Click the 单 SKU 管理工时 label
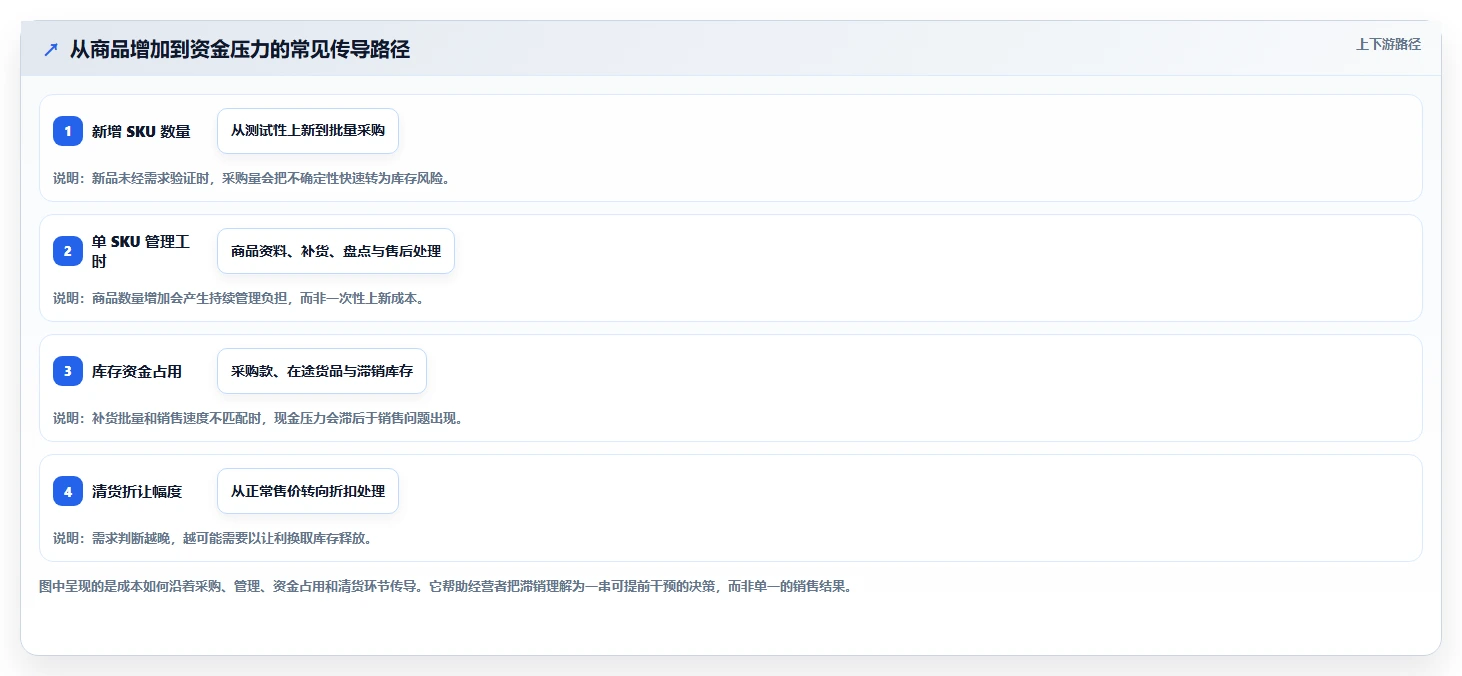Screen dimensions: 1462x676 click(141, 251)
